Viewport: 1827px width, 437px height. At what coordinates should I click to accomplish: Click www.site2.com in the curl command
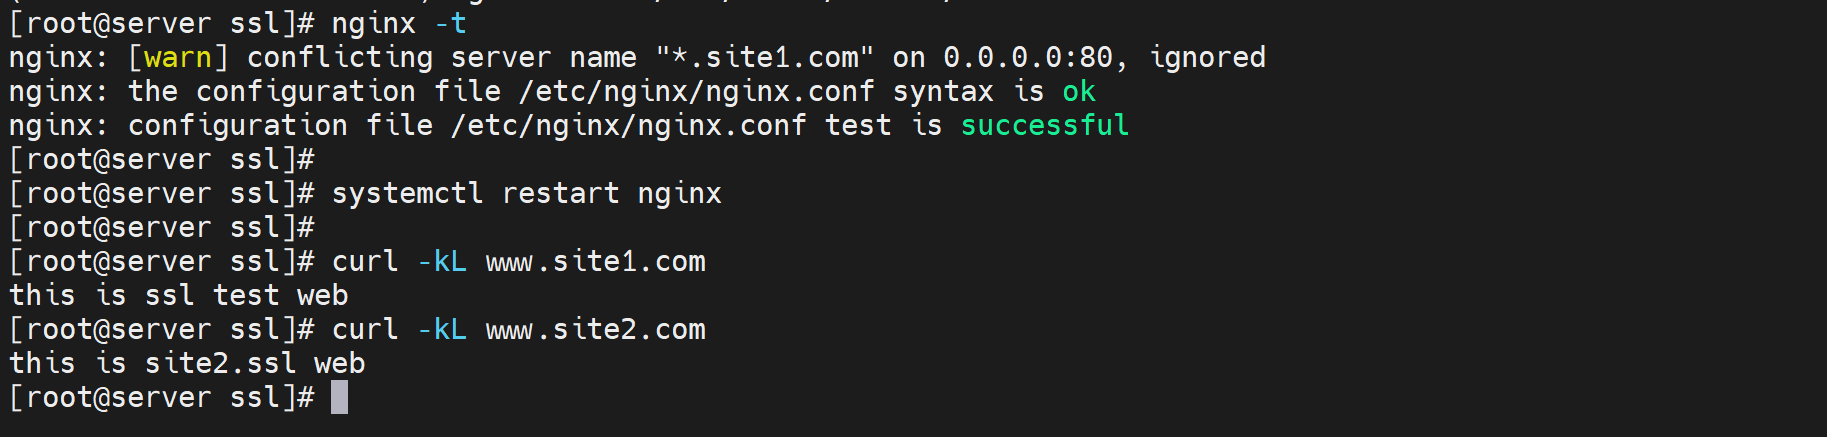point(595,330)
